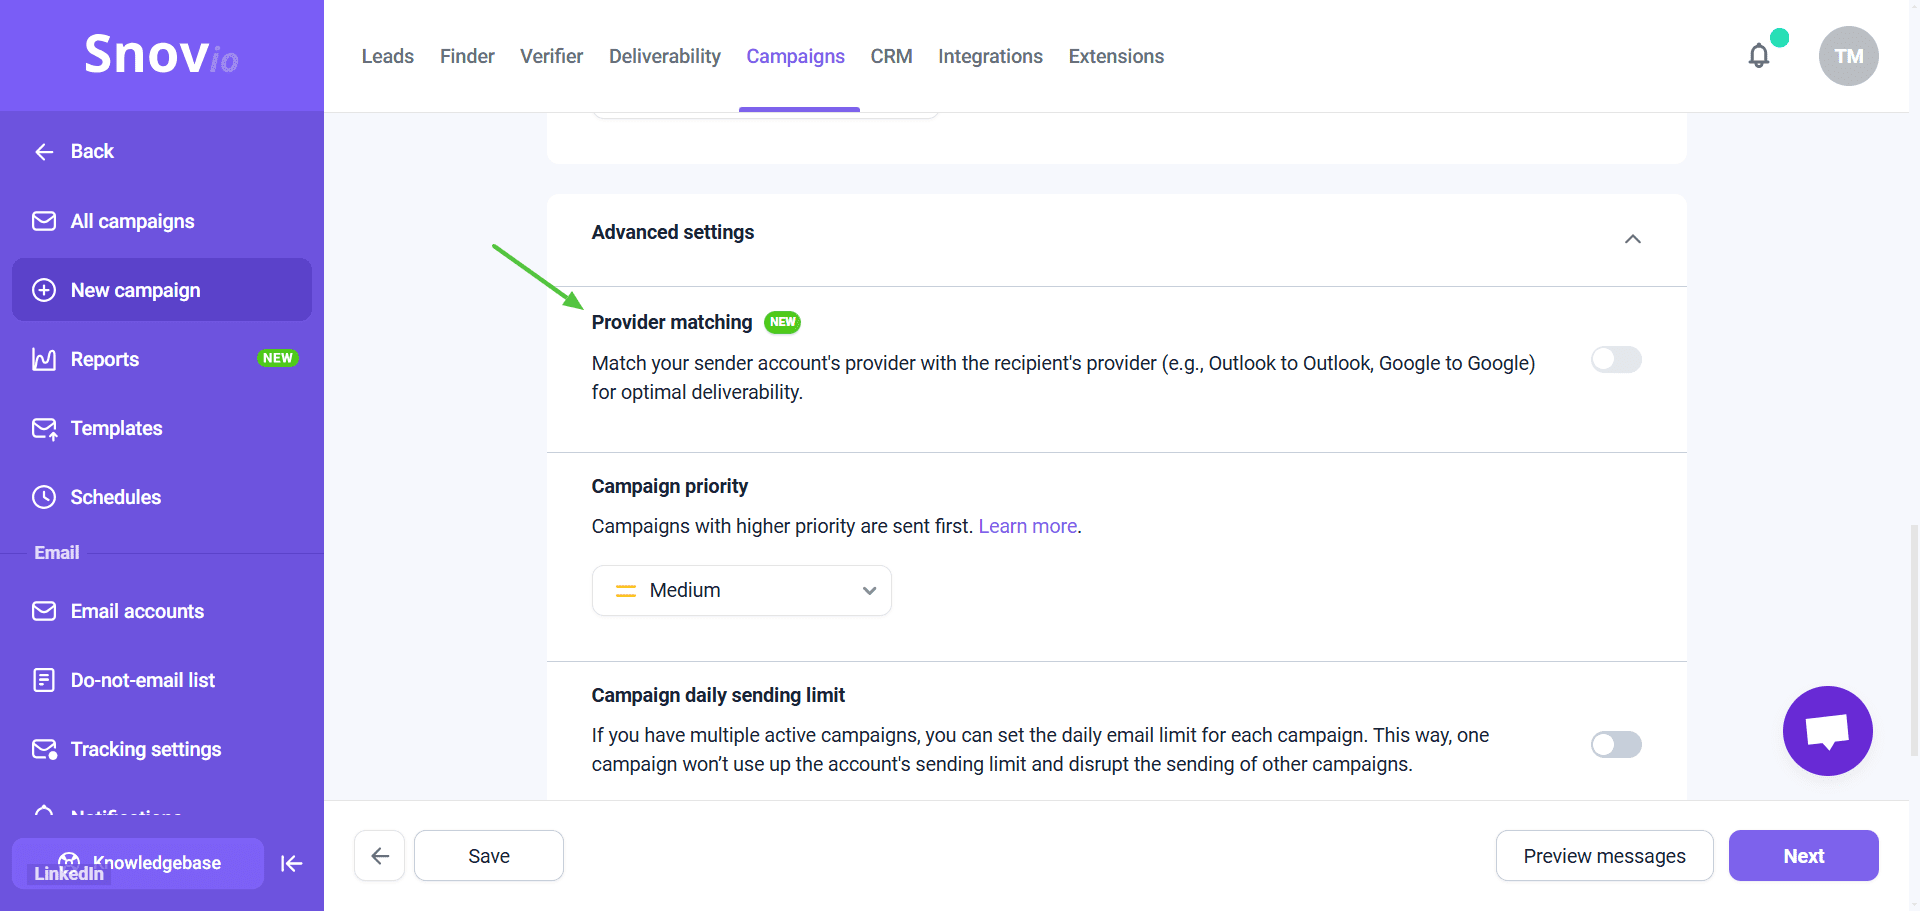Collapse the sidebar using arrow icon
The width and height of the screenshot is (1920, 911).
pyautogui.click(x=291, y=863)
